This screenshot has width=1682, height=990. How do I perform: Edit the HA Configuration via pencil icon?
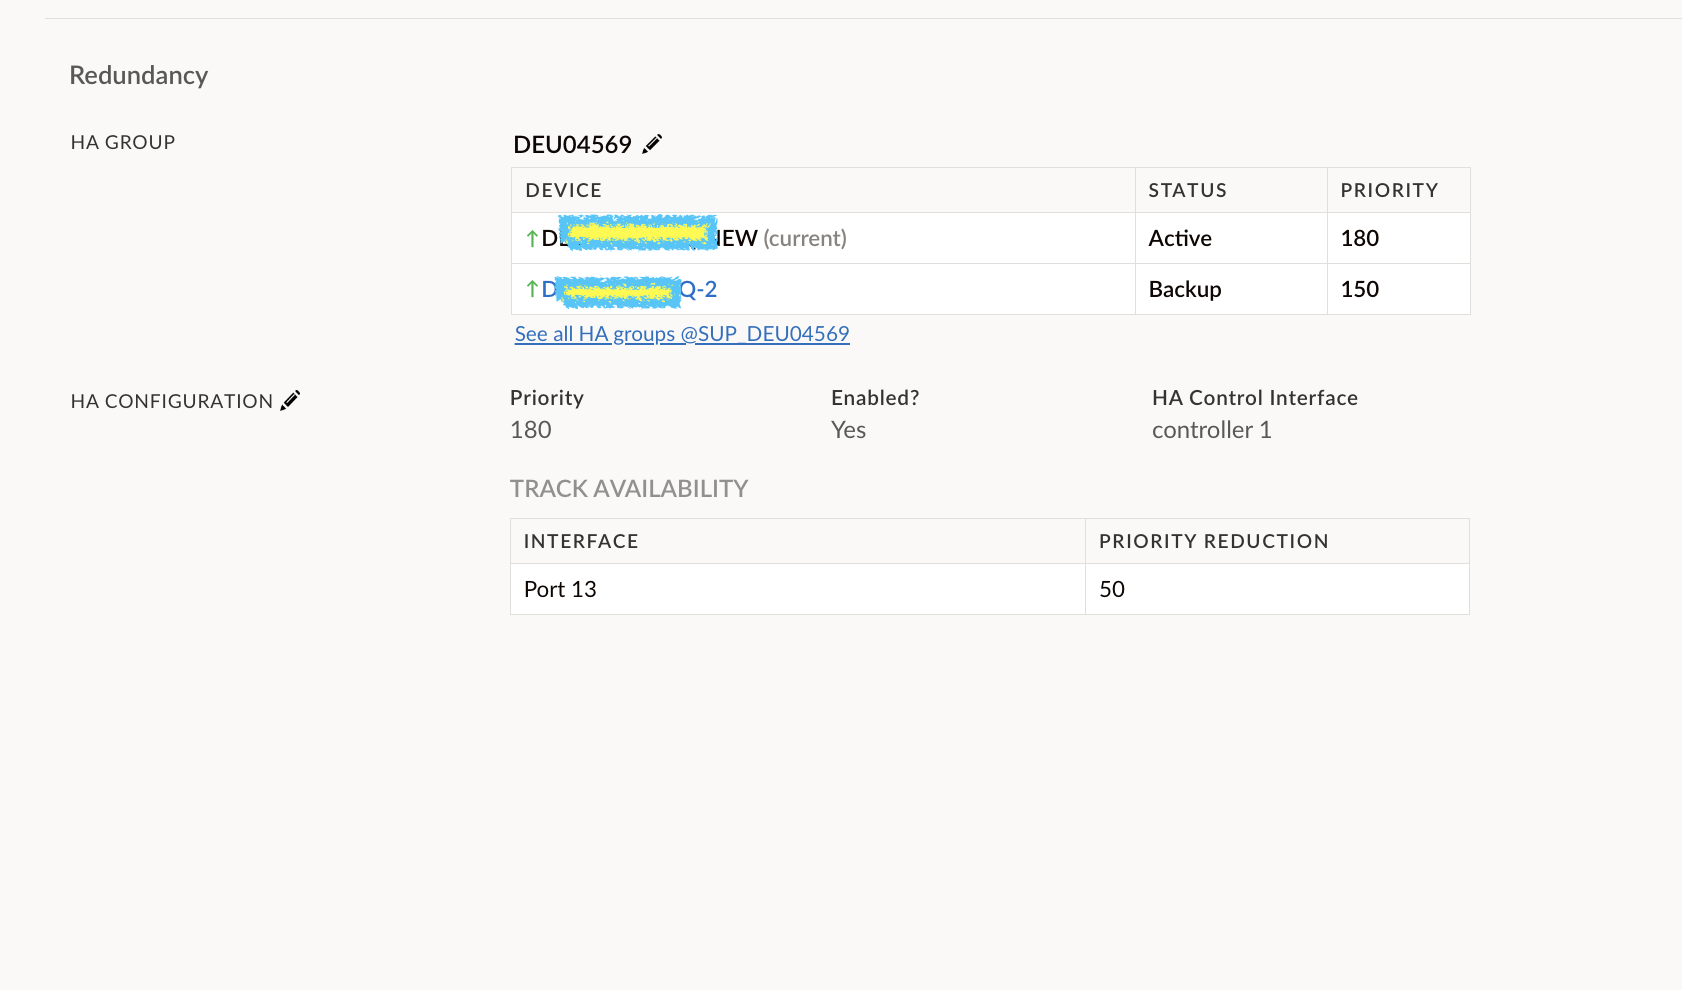click(290, 401)
